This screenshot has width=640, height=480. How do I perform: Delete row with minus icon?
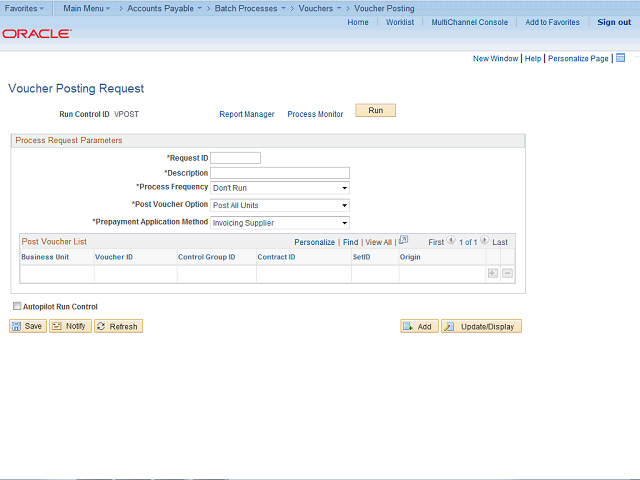tap(507, 273)
